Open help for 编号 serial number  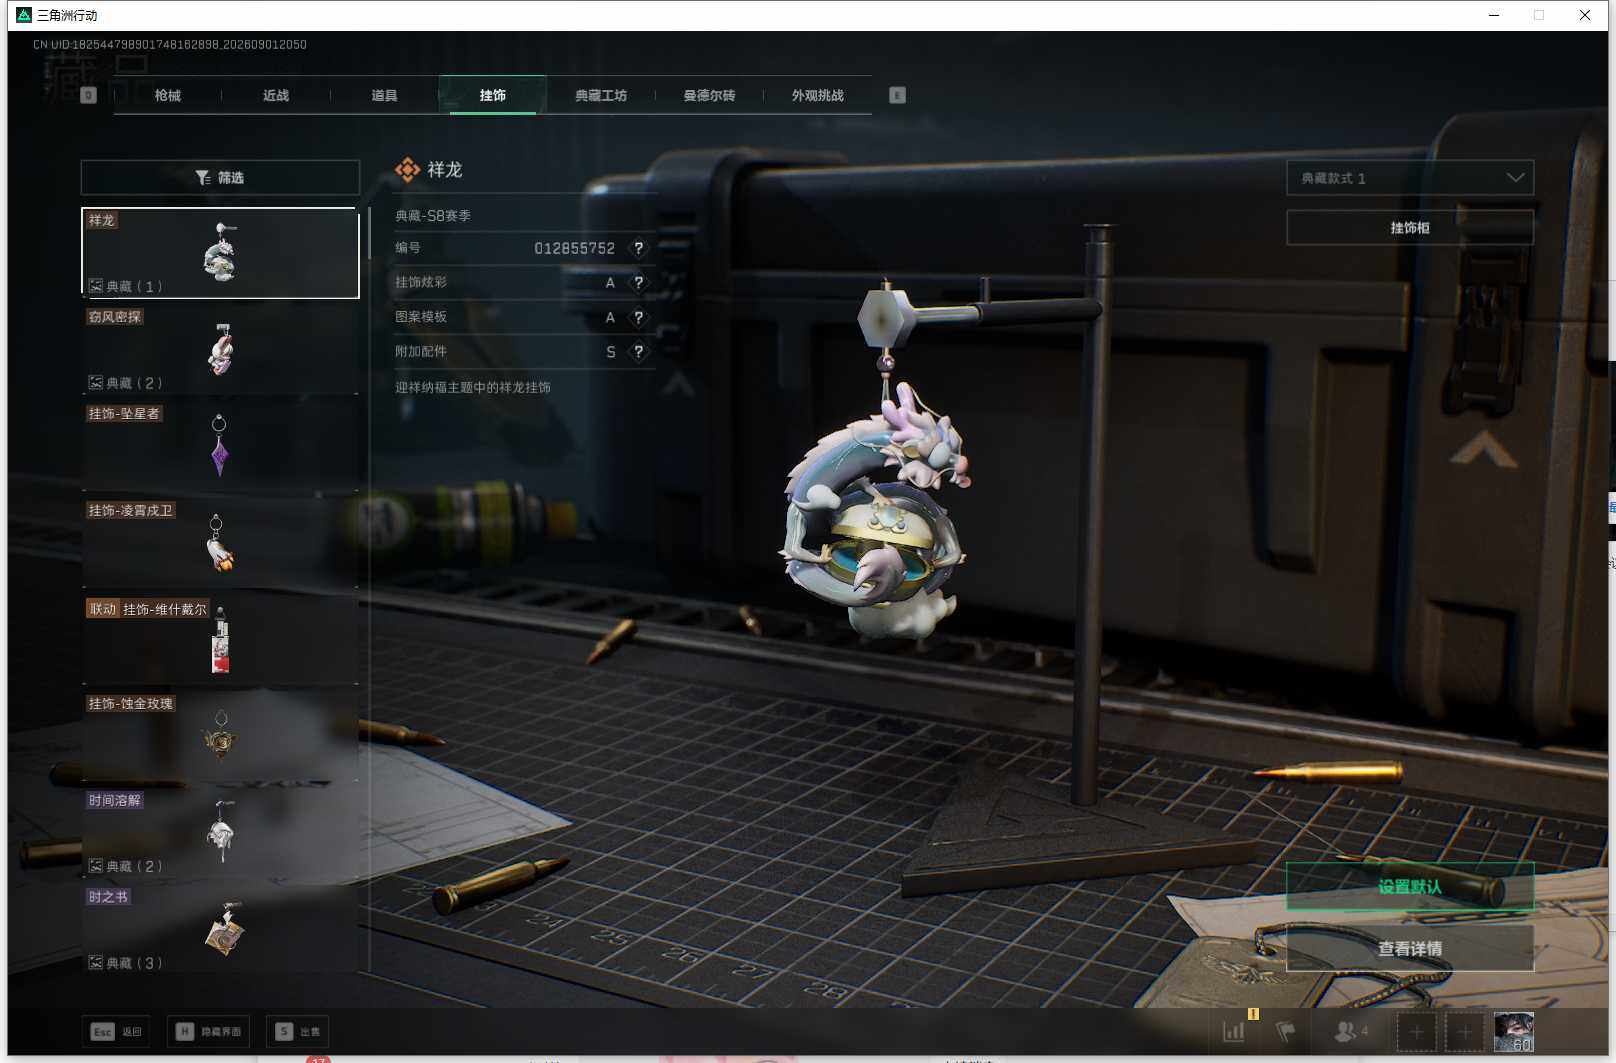click(x=638, y=248)
